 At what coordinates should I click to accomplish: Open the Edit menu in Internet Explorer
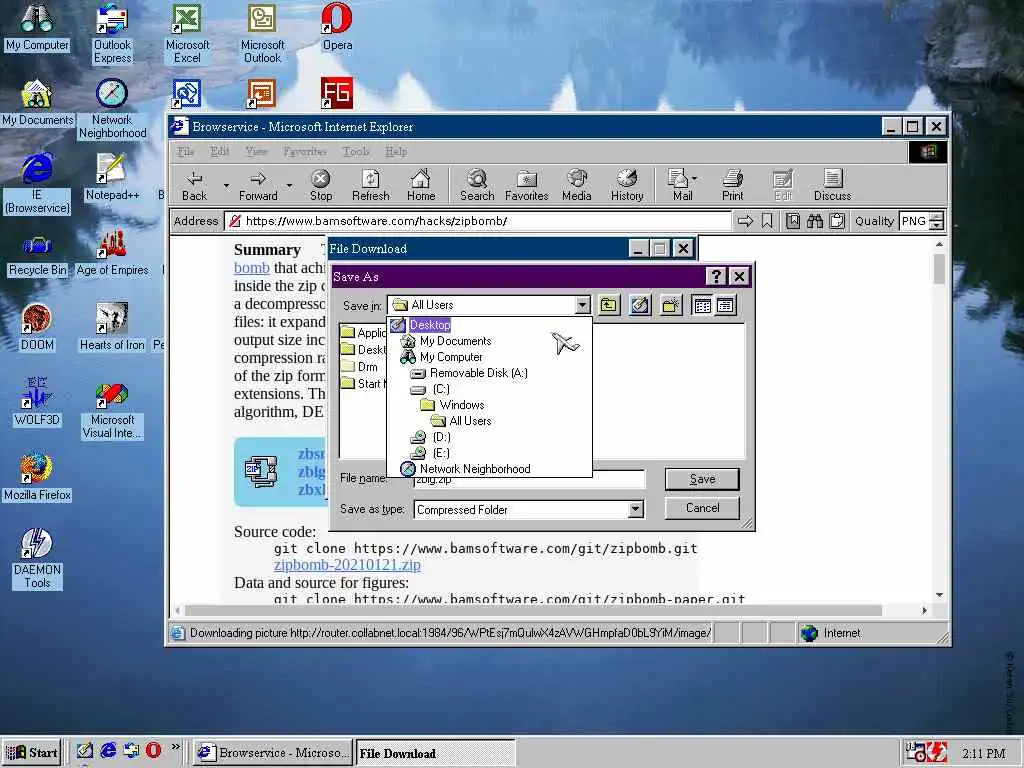tap(219, 152)
